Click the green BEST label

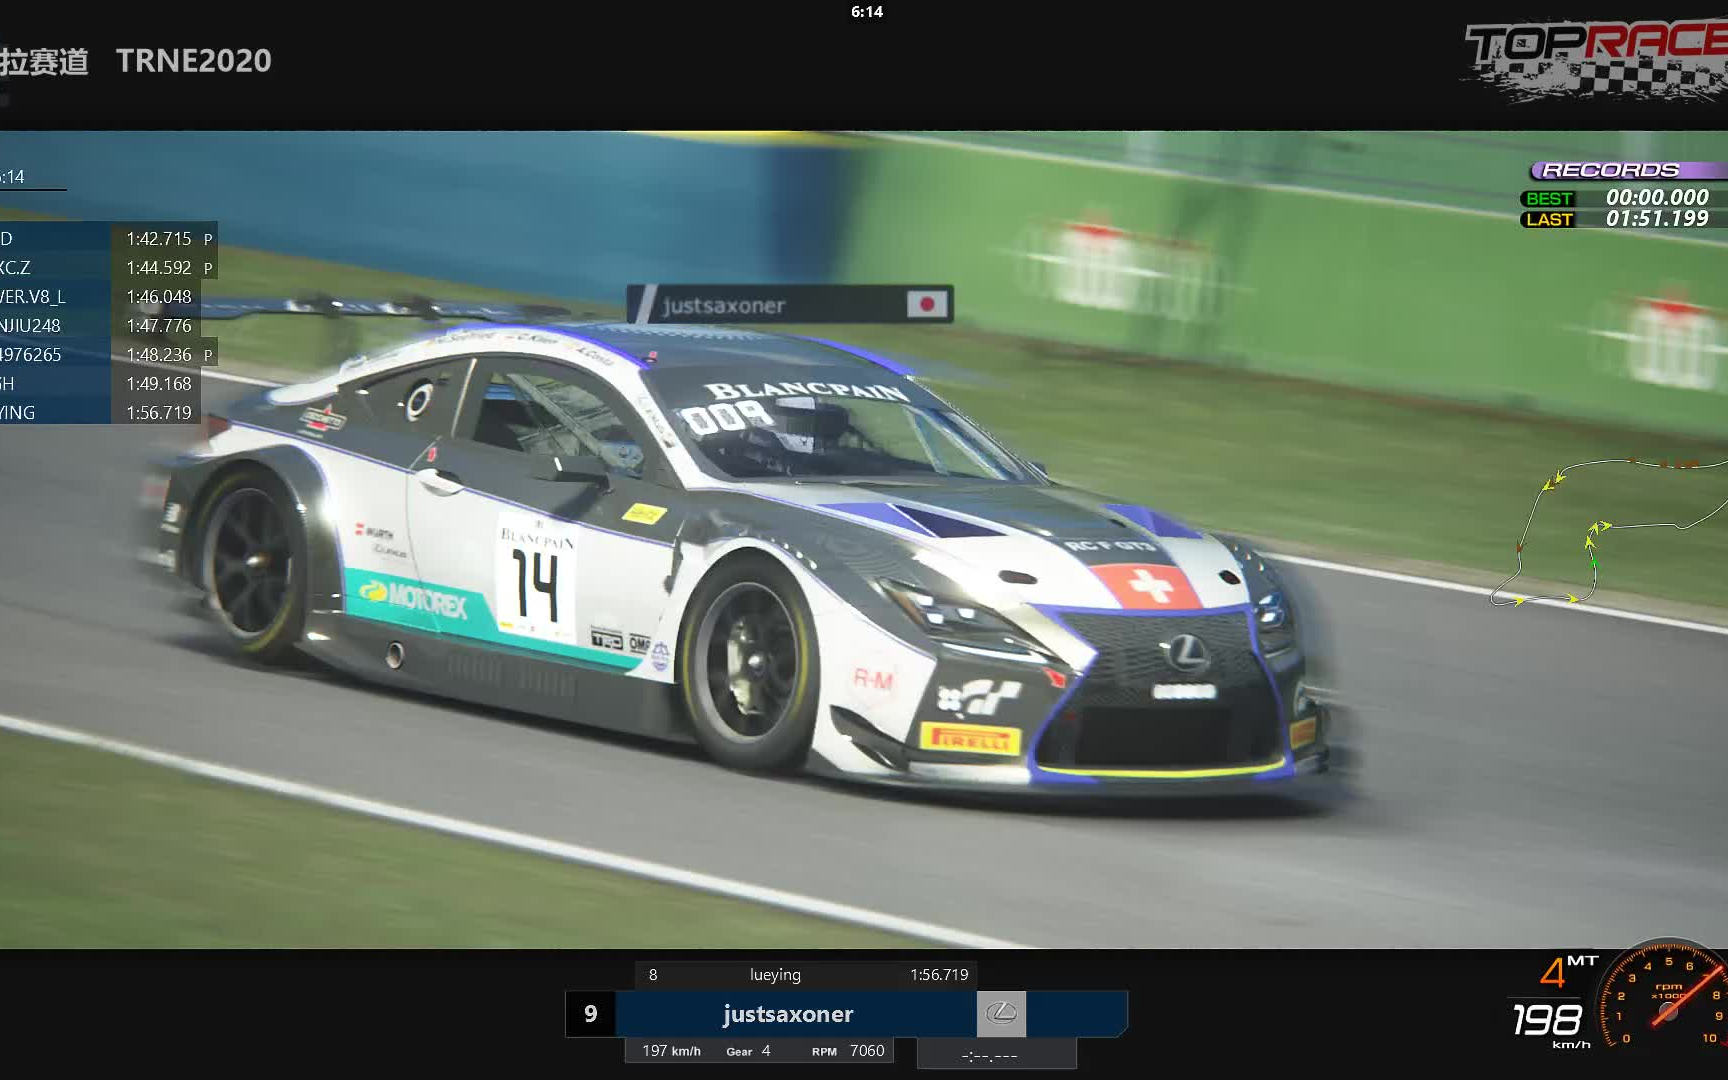point(1549,198)
